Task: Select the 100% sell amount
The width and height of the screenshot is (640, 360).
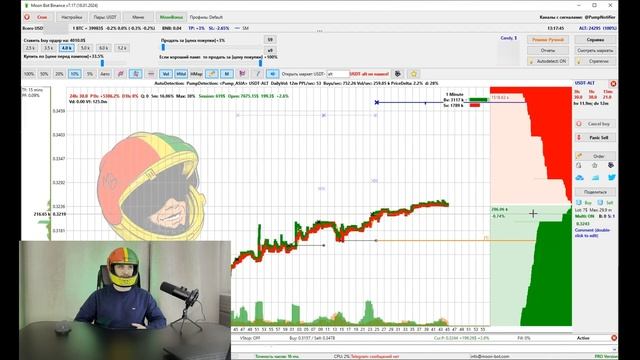Action: pos(29,74)
